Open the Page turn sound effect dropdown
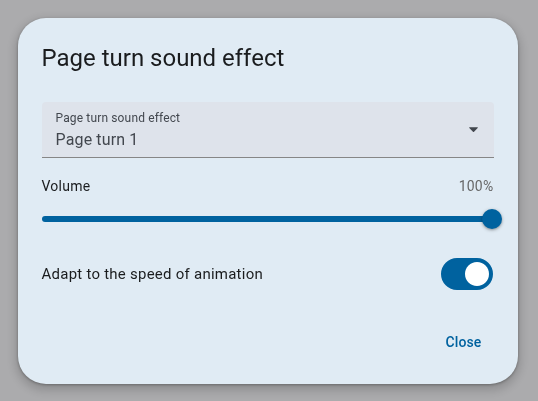Screen dimensions: 538x401 [x=268, y=130]
